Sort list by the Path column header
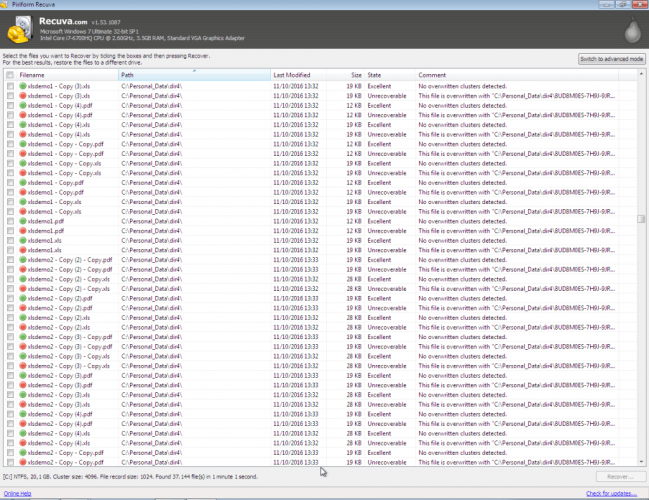This screenshot has height=500, width=649. pos(194,75)
